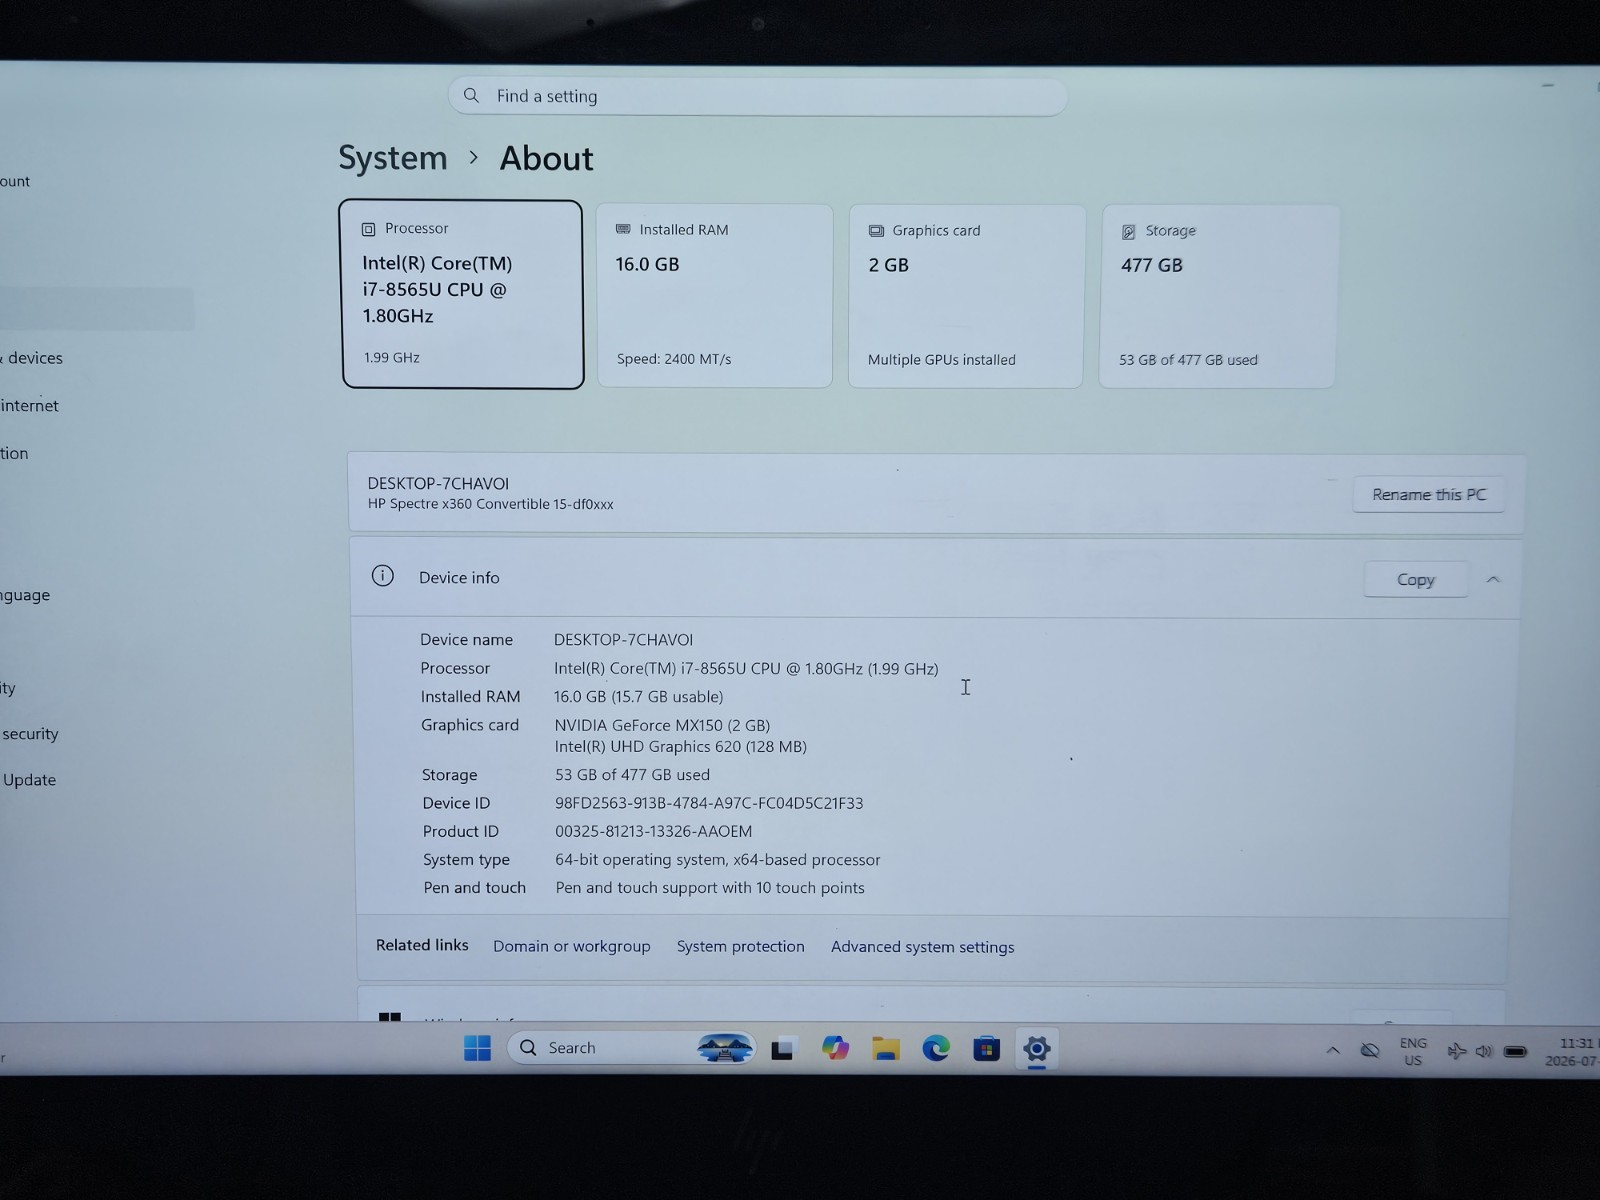Click Multiple GPUs installed text
The width and height of the screenshot is (1600, 1200).
point(941,360)
